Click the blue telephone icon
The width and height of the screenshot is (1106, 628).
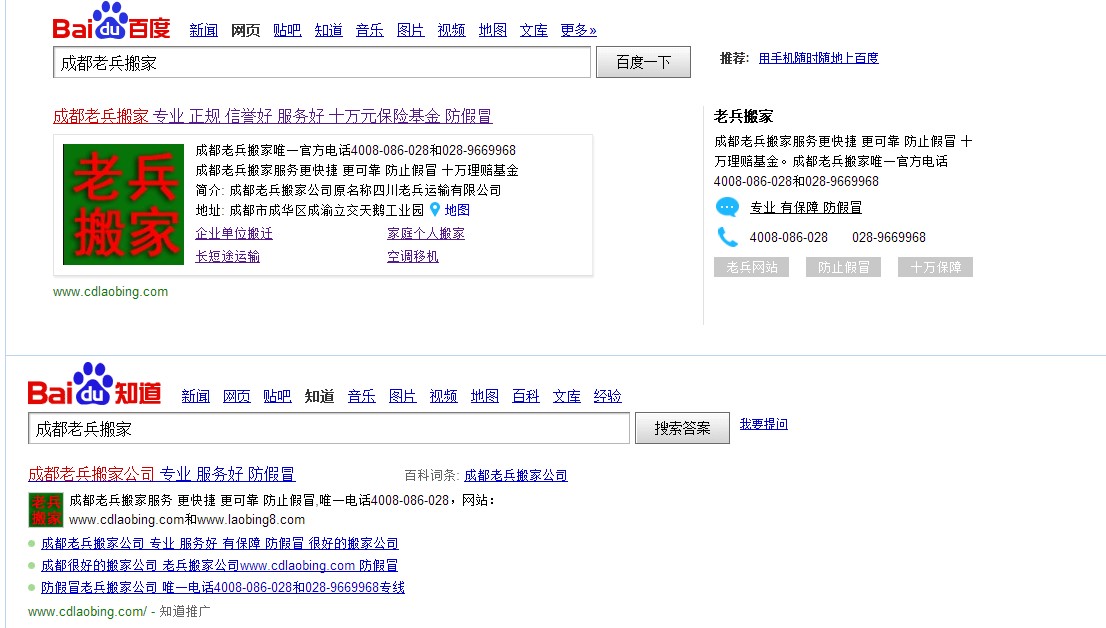(727, 237)
